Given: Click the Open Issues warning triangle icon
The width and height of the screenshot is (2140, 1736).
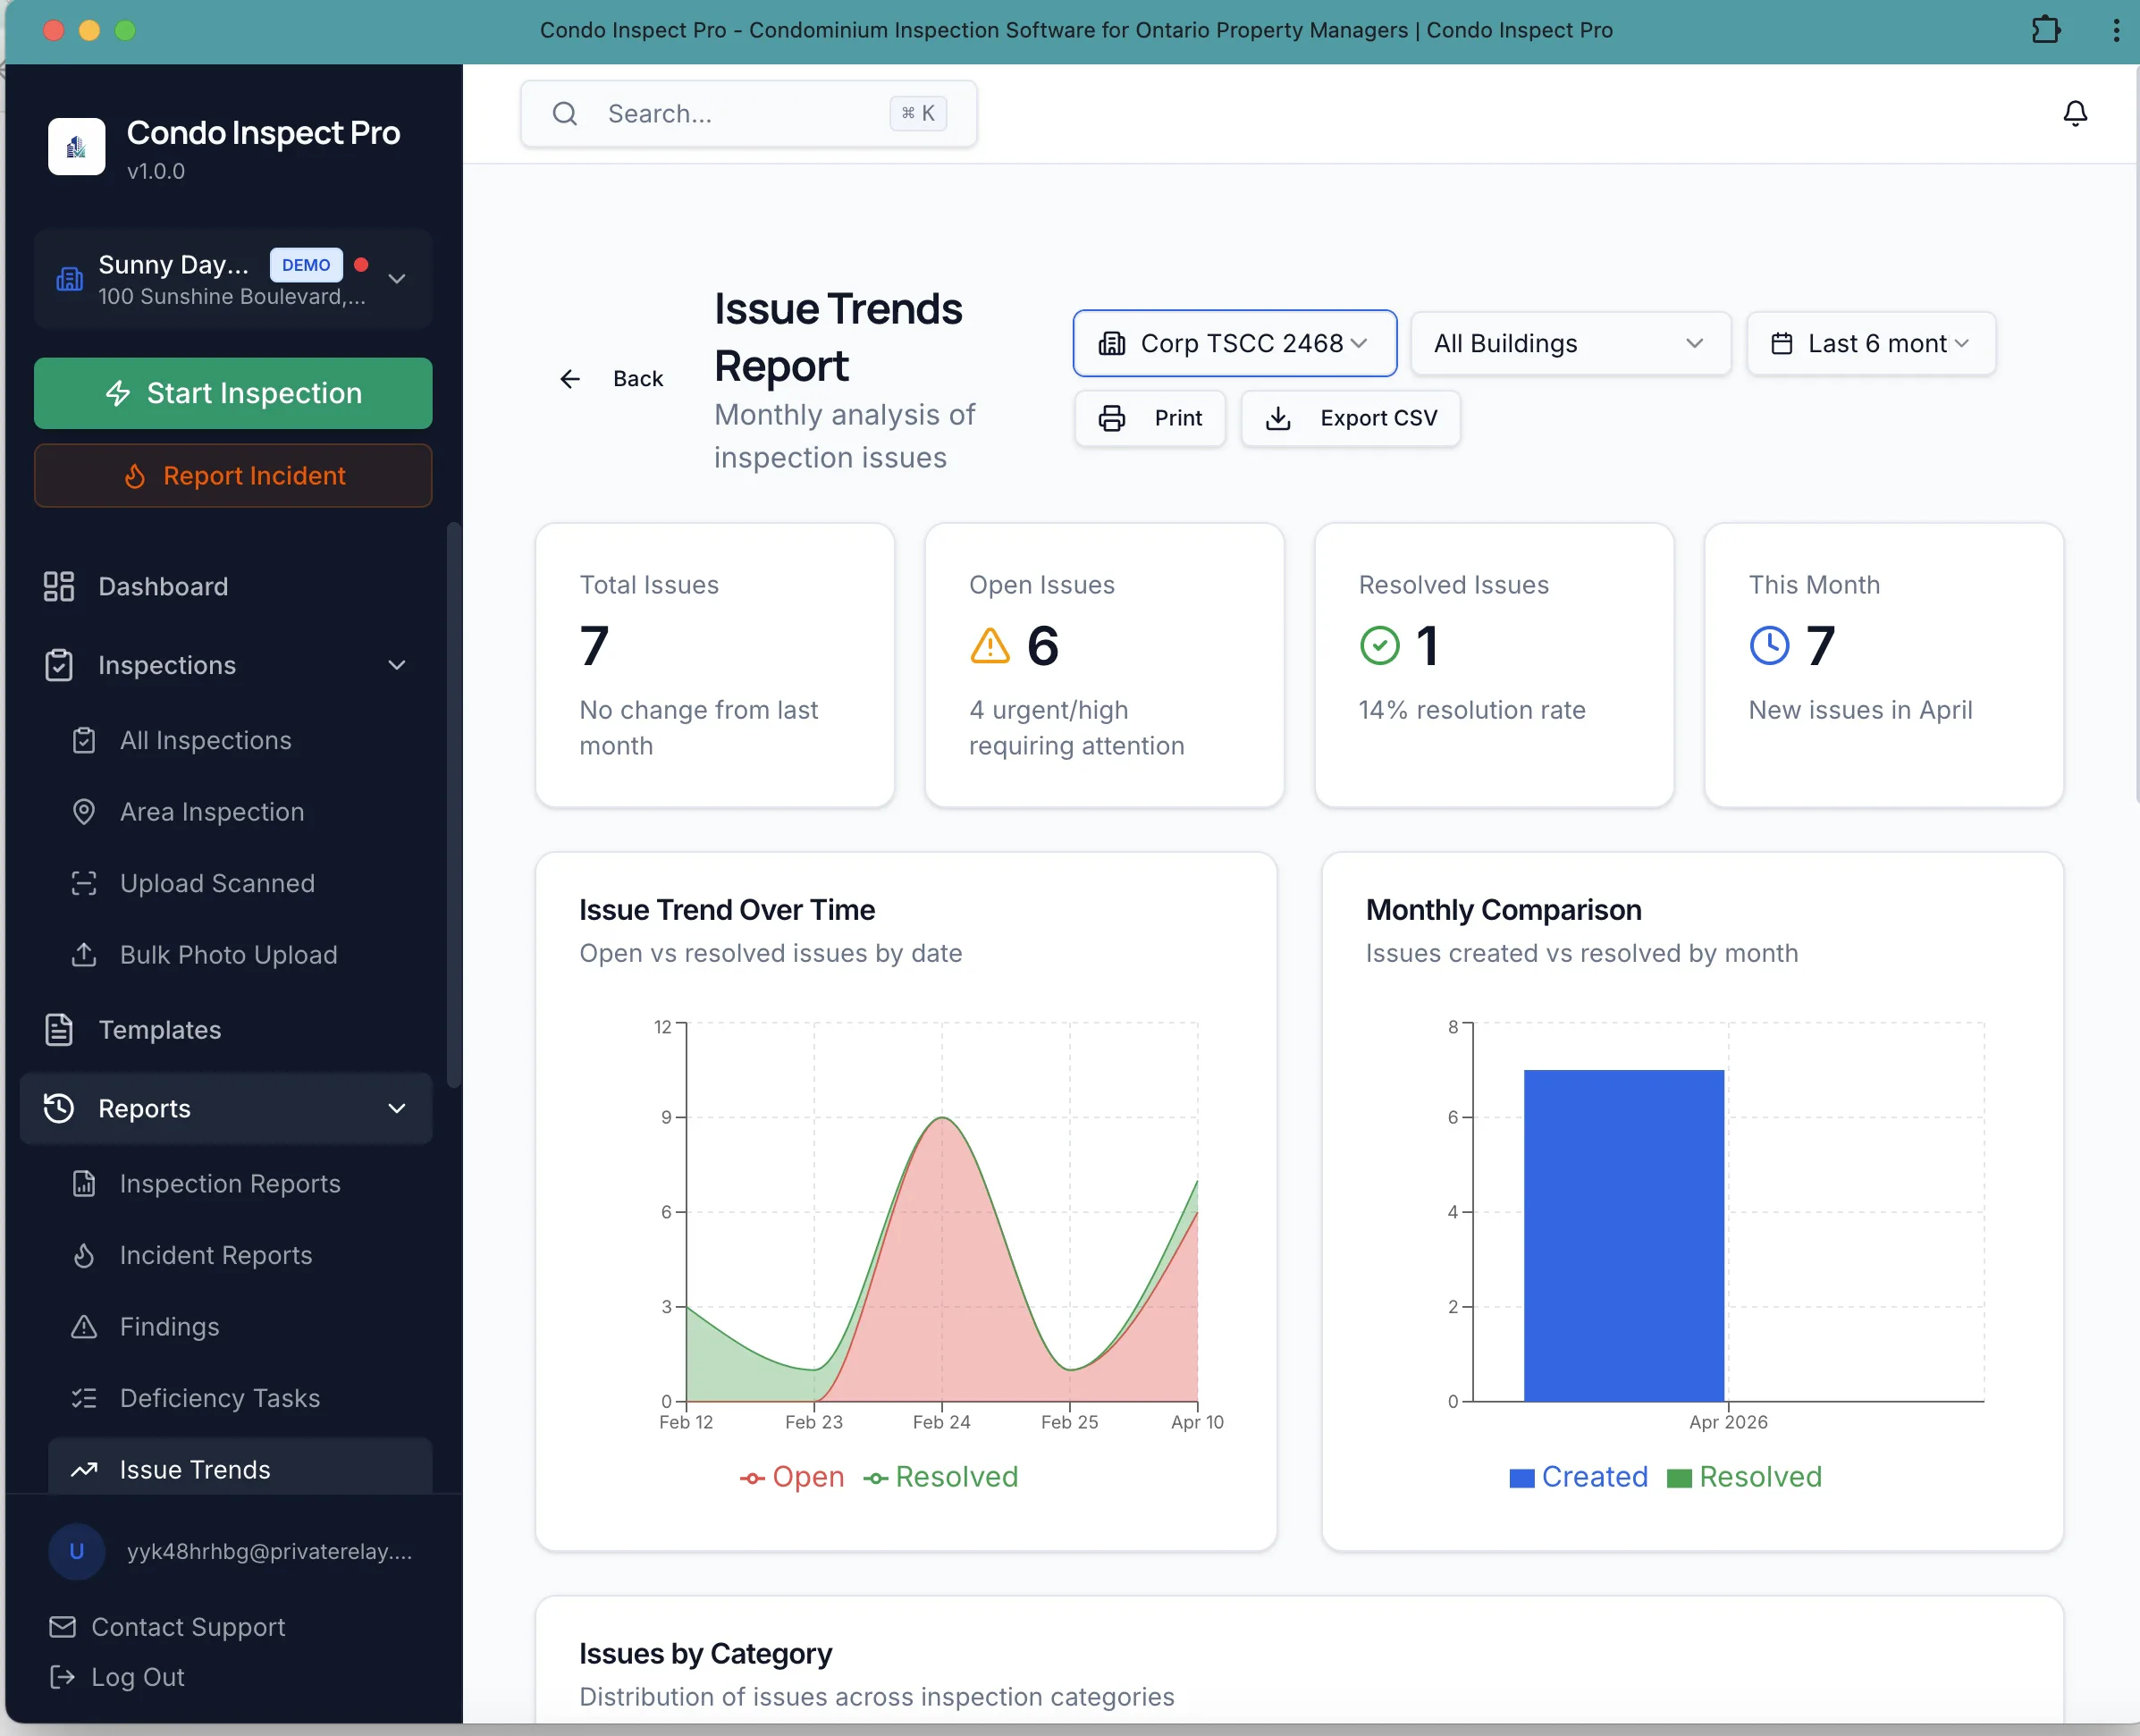Looking at the screenshot, I should pyautogui.click(x=990, y=646).
